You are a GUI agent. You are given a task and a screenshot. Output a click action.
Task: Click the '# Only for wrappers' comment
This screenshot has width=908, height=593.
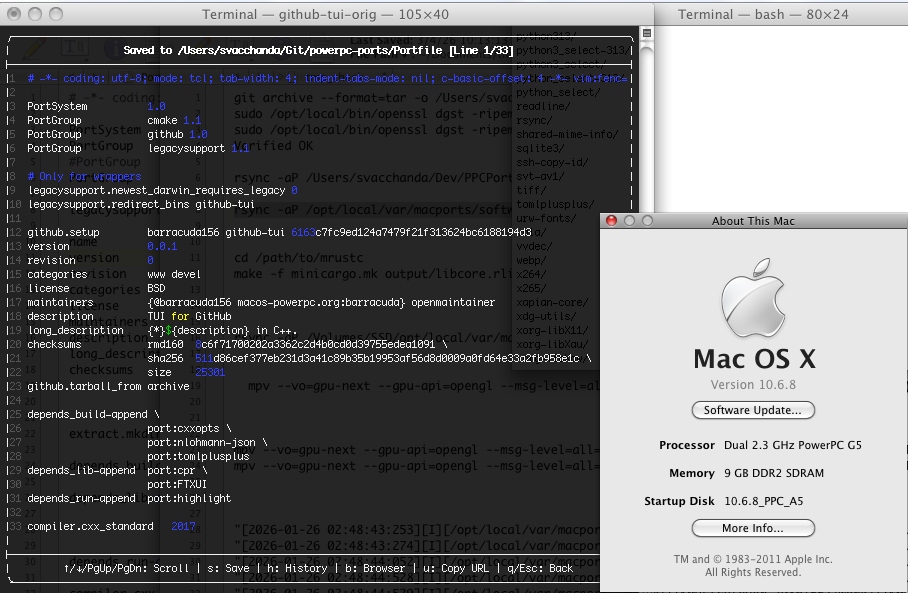click(x=84, y=176)
